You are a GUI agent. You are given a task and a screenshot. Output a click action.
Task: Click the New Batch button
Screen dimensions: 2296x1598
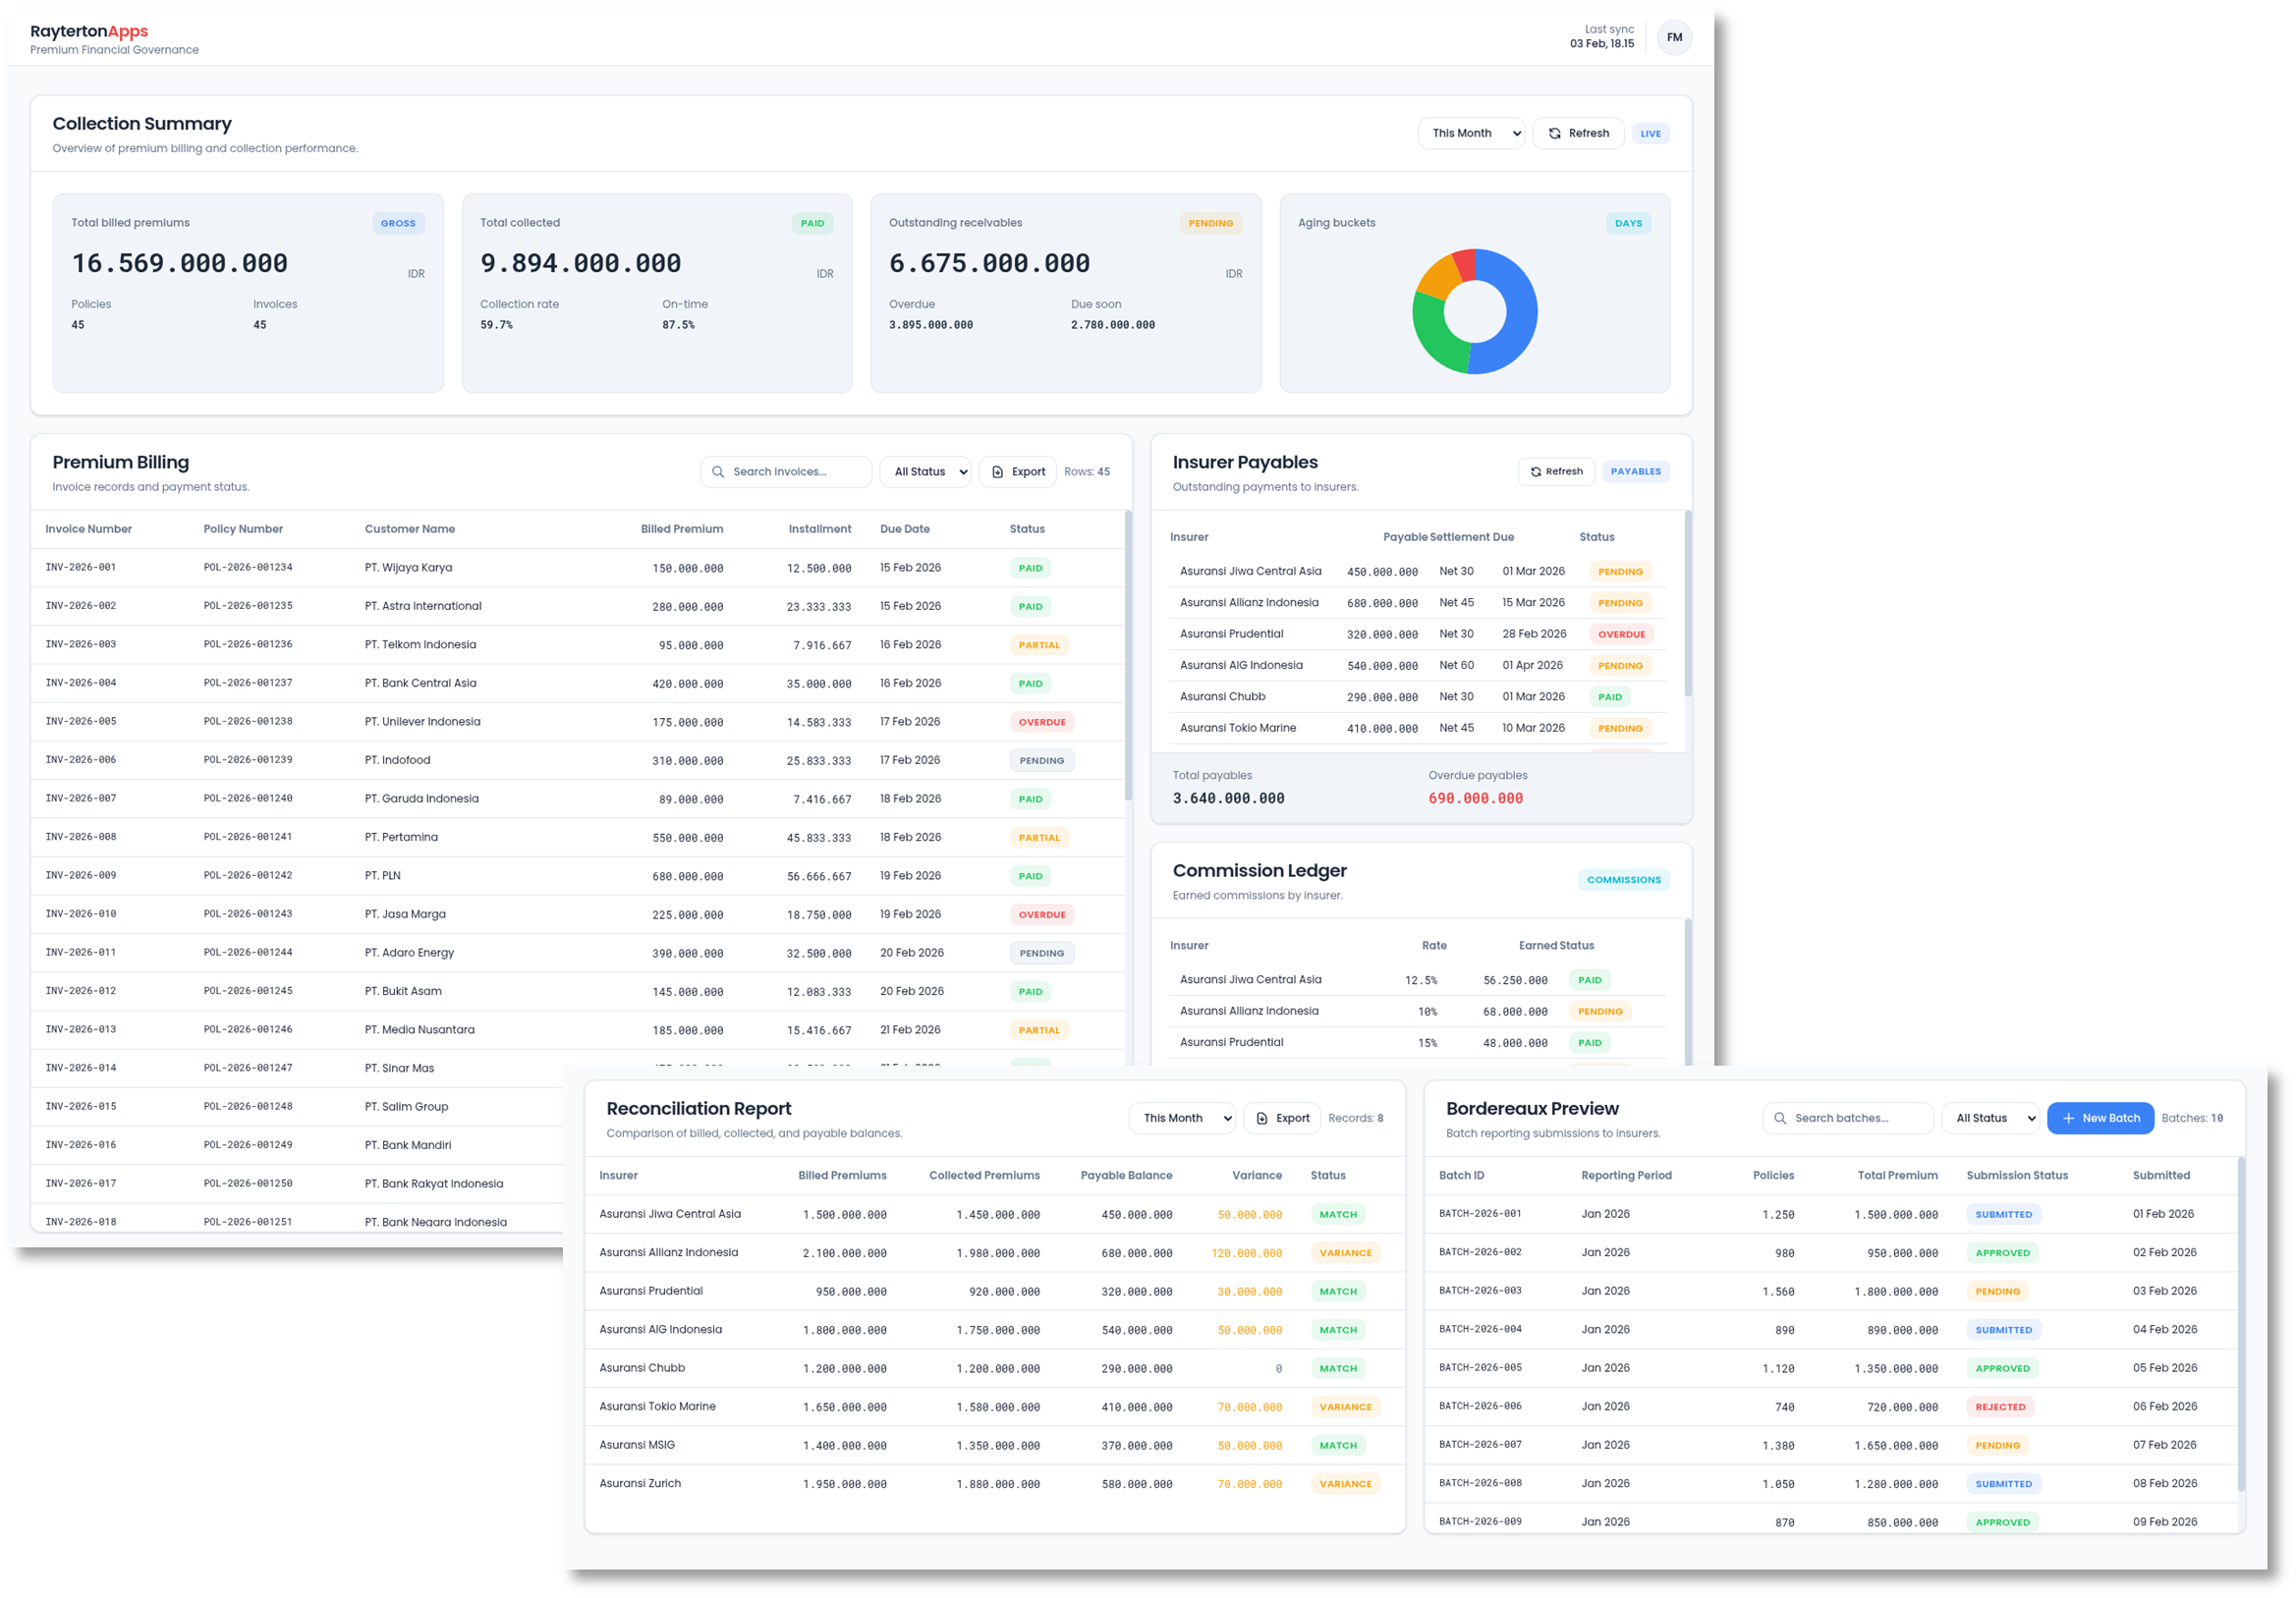coord(2101,1118)
